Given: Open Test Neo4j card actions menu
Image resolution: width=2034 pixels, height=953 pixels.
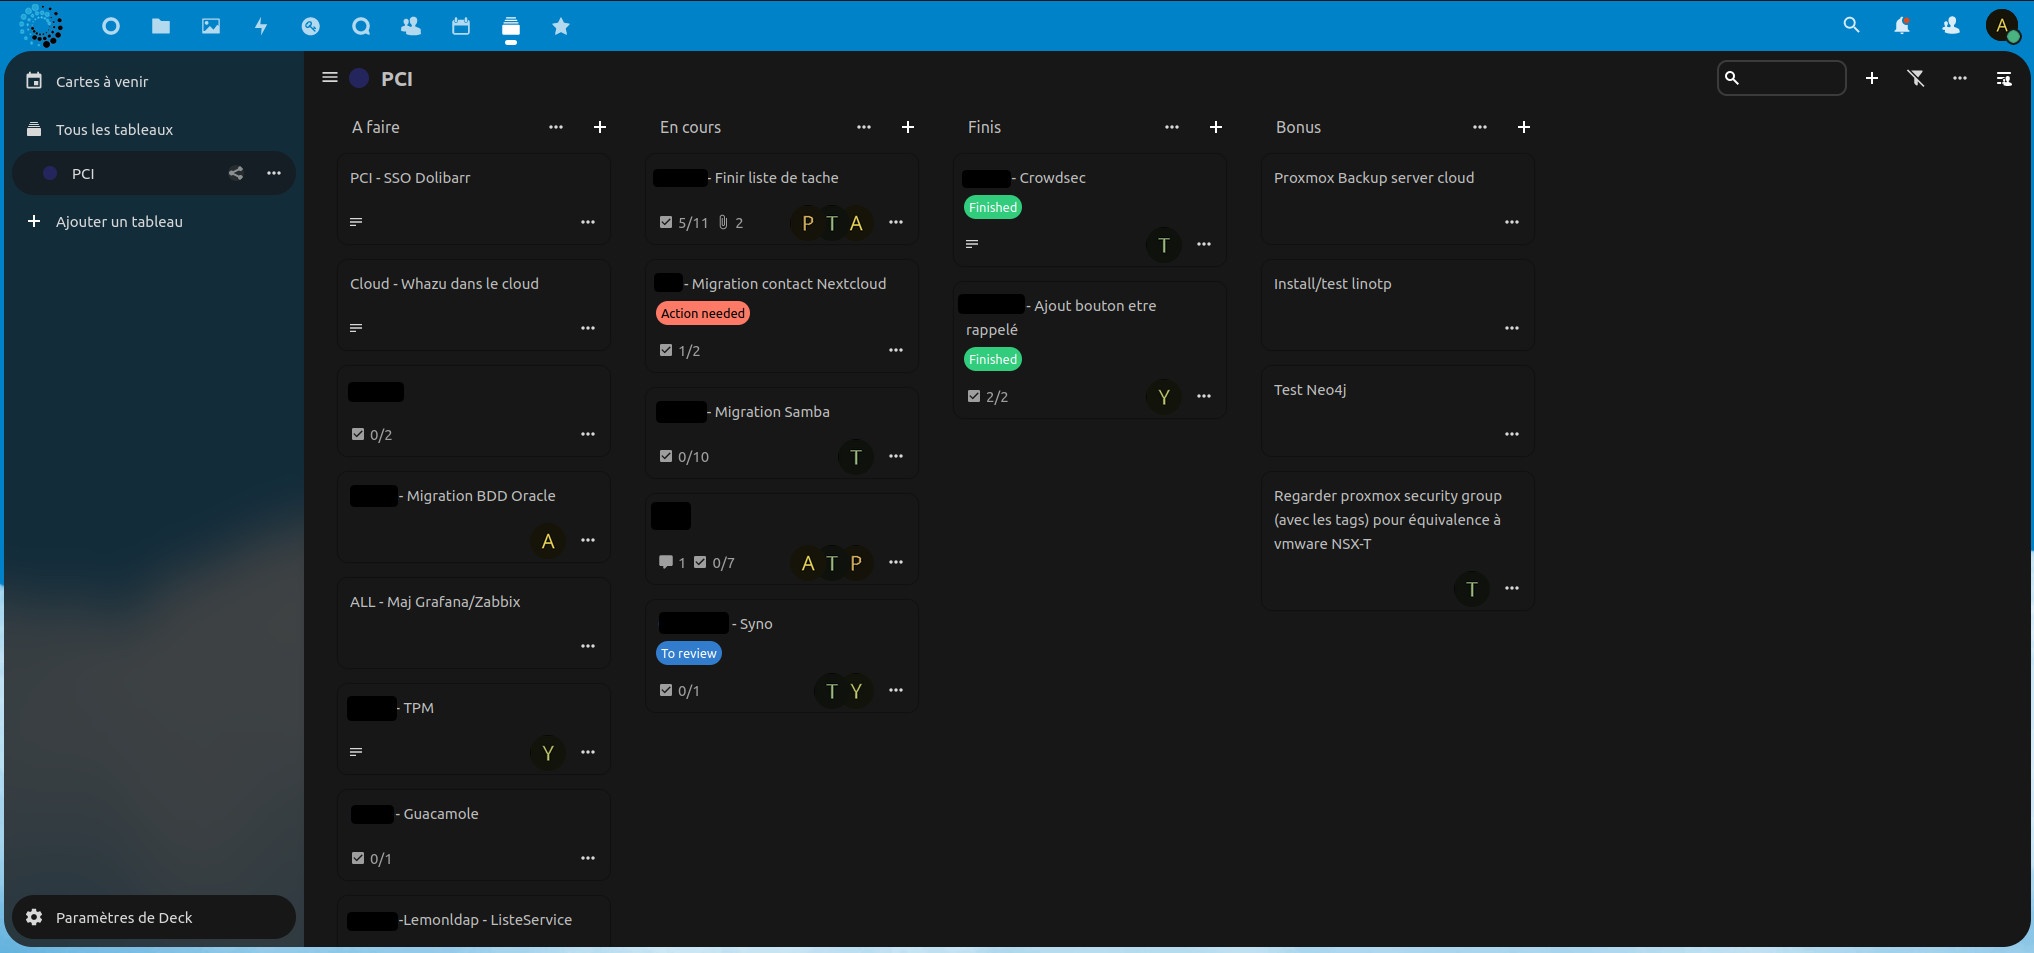Looking at the screenshot, I should (x=1512, y=434).
